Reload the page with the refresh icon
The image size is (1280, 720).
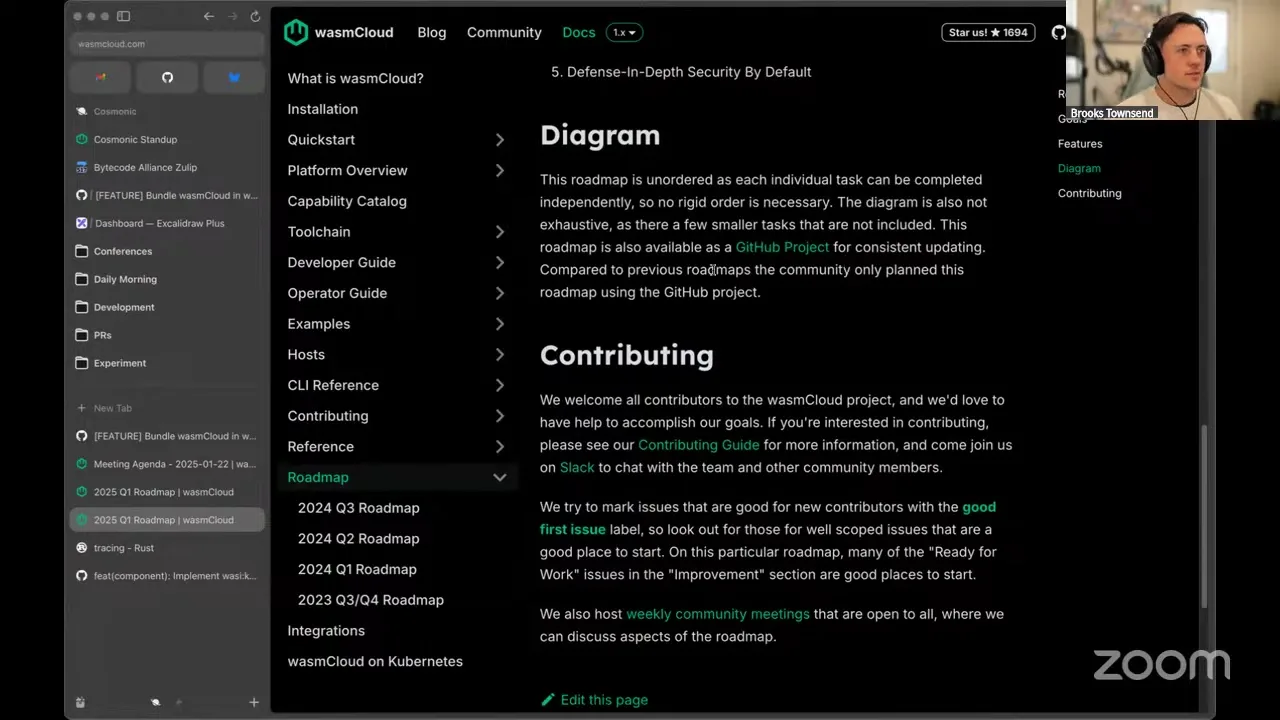coord(255,16)
